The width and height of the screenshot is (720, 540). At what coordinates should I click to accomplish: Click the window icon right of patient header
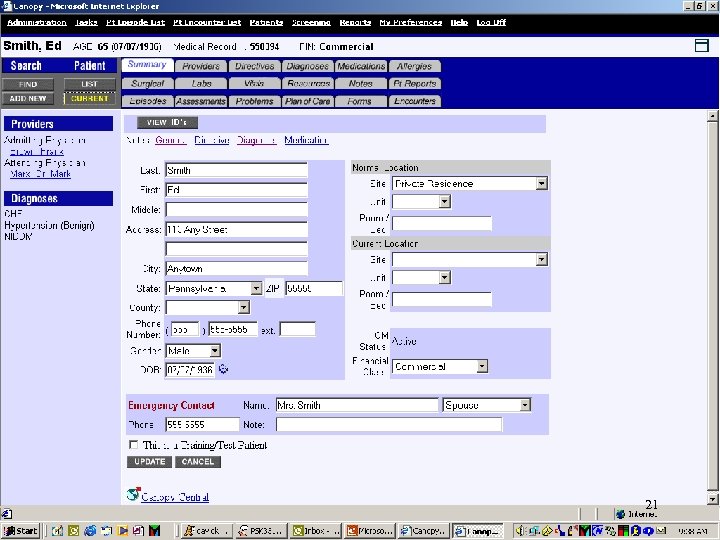coord(702,45)
